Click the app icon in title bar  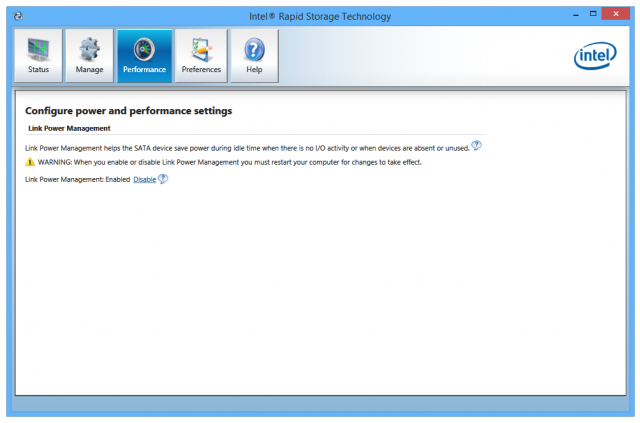[18, 16]
